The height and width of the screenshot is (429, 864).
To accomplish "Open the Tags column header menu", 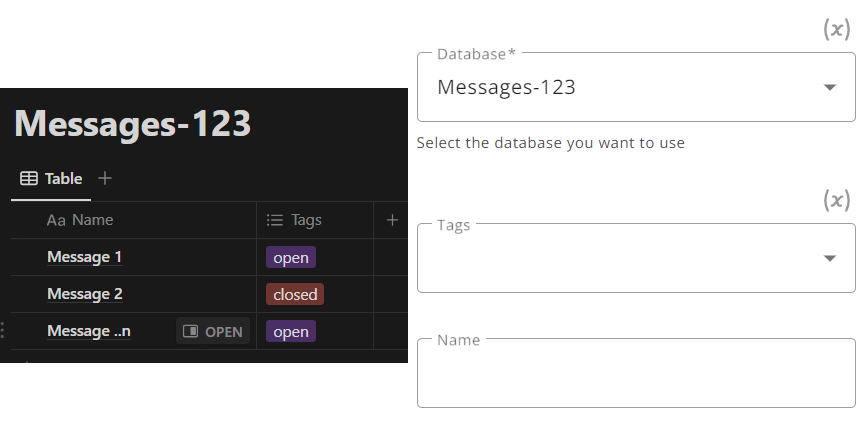I will pos(315,220).
